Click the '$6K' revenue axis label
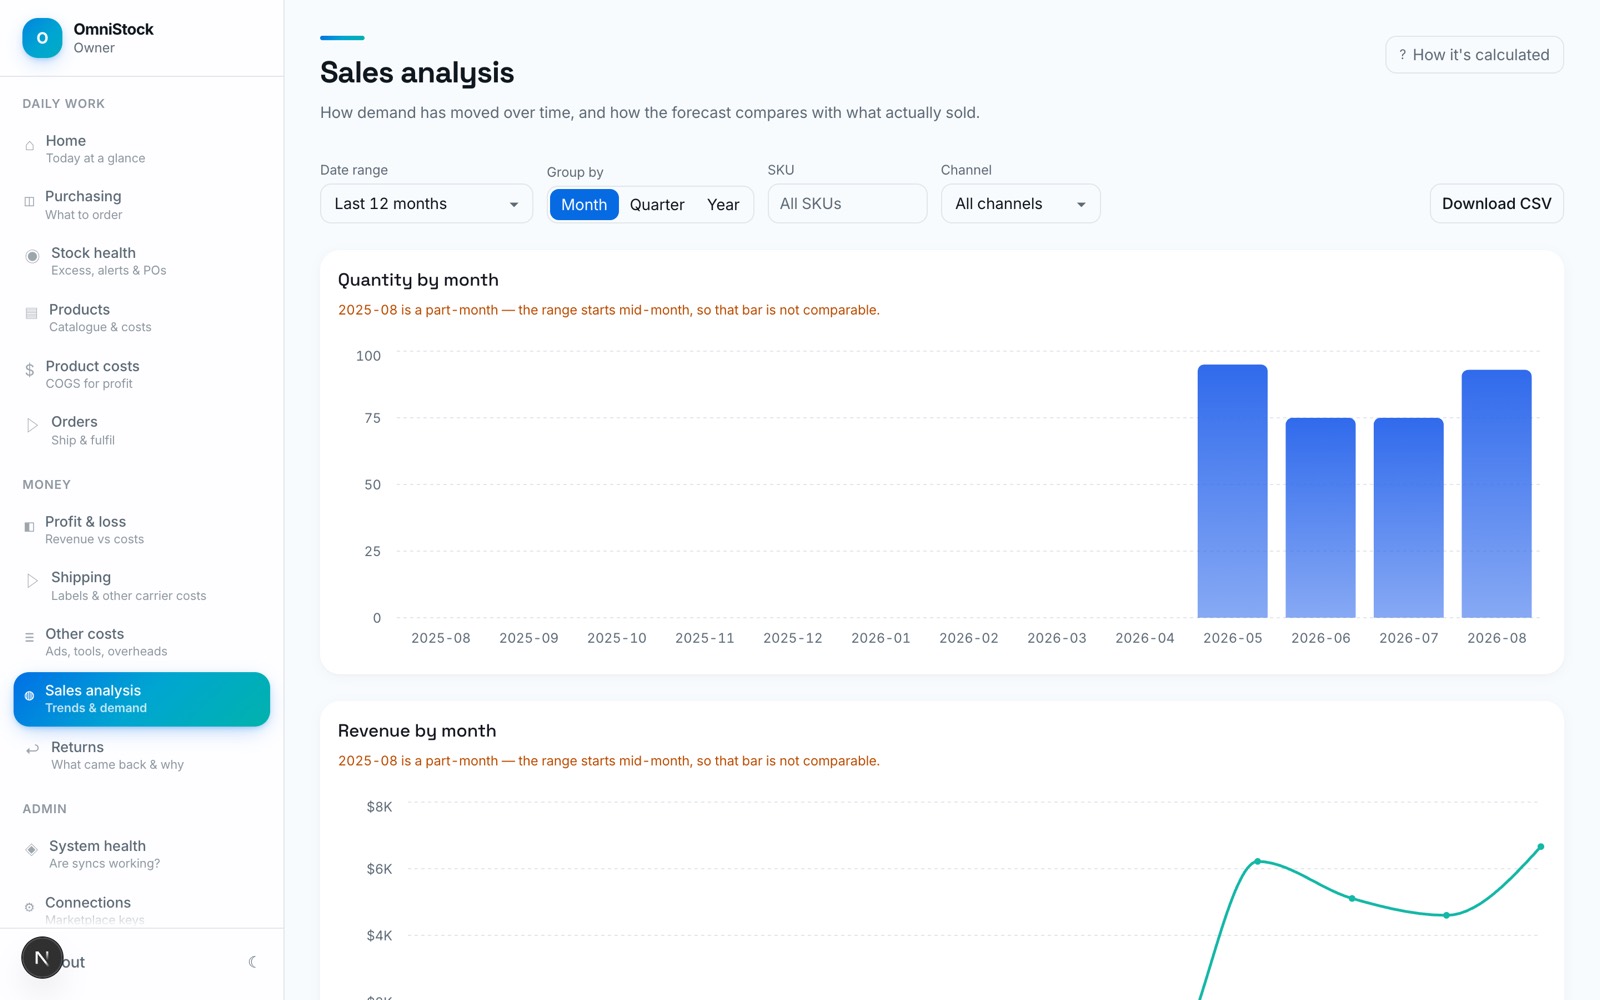The width and height of the screenshot is (1600, 1000). tap(379, 869)
